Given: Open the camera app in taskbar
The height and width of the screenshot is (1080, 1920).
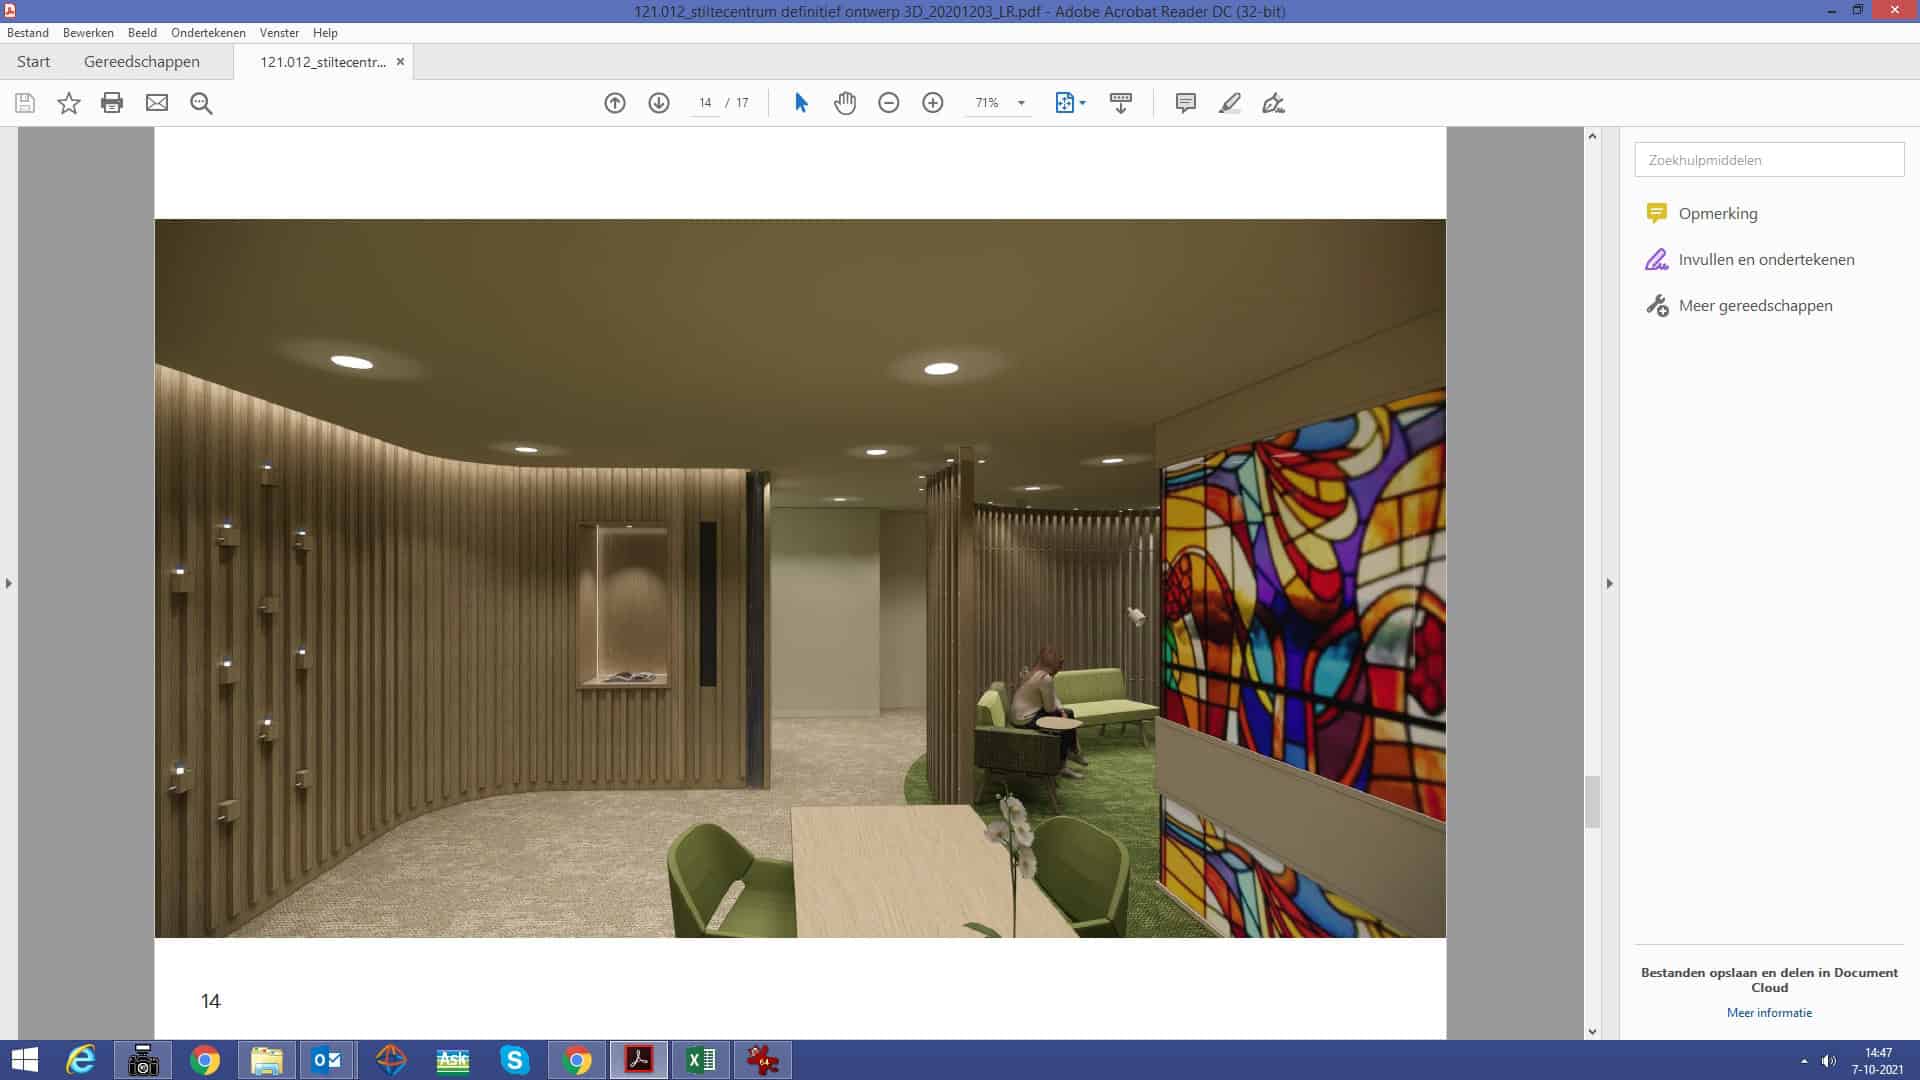Looking at the screenshot, I should (143, 1060).
